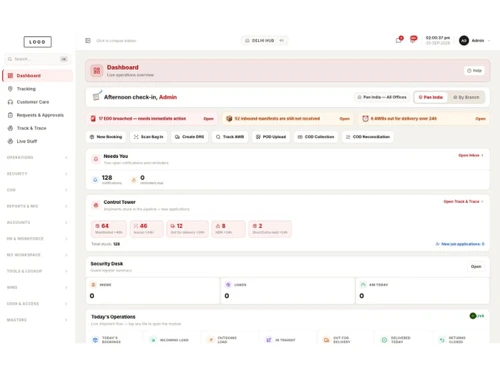
Task: Open the notifications bell with red badge
Action: [399, 40]
